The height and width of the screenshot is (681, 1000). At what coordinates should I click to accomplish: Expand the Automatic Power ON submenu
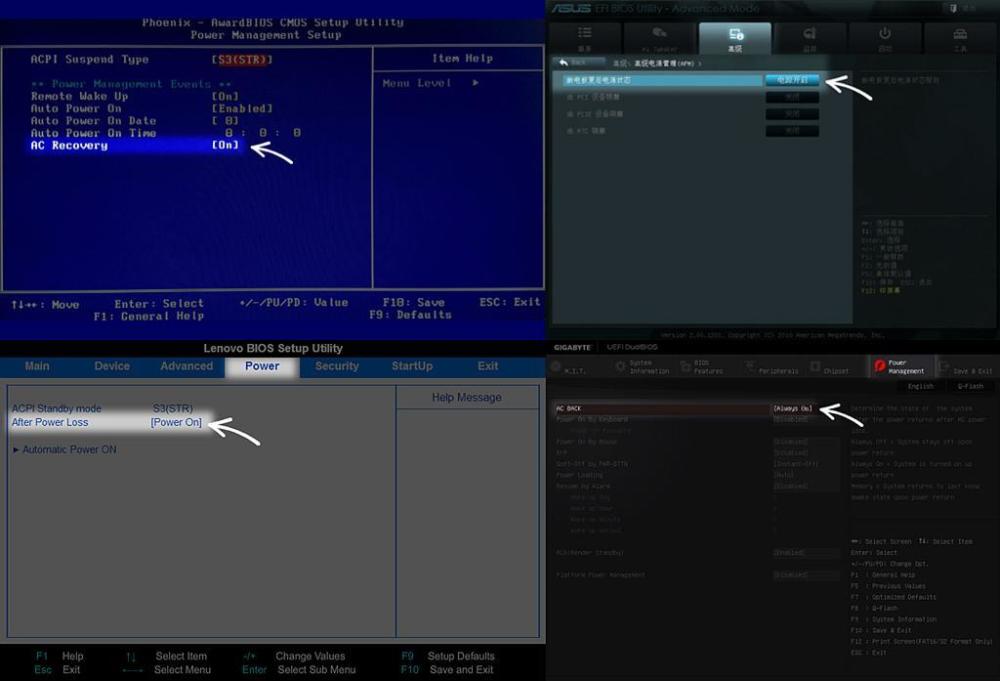[65, 450]
